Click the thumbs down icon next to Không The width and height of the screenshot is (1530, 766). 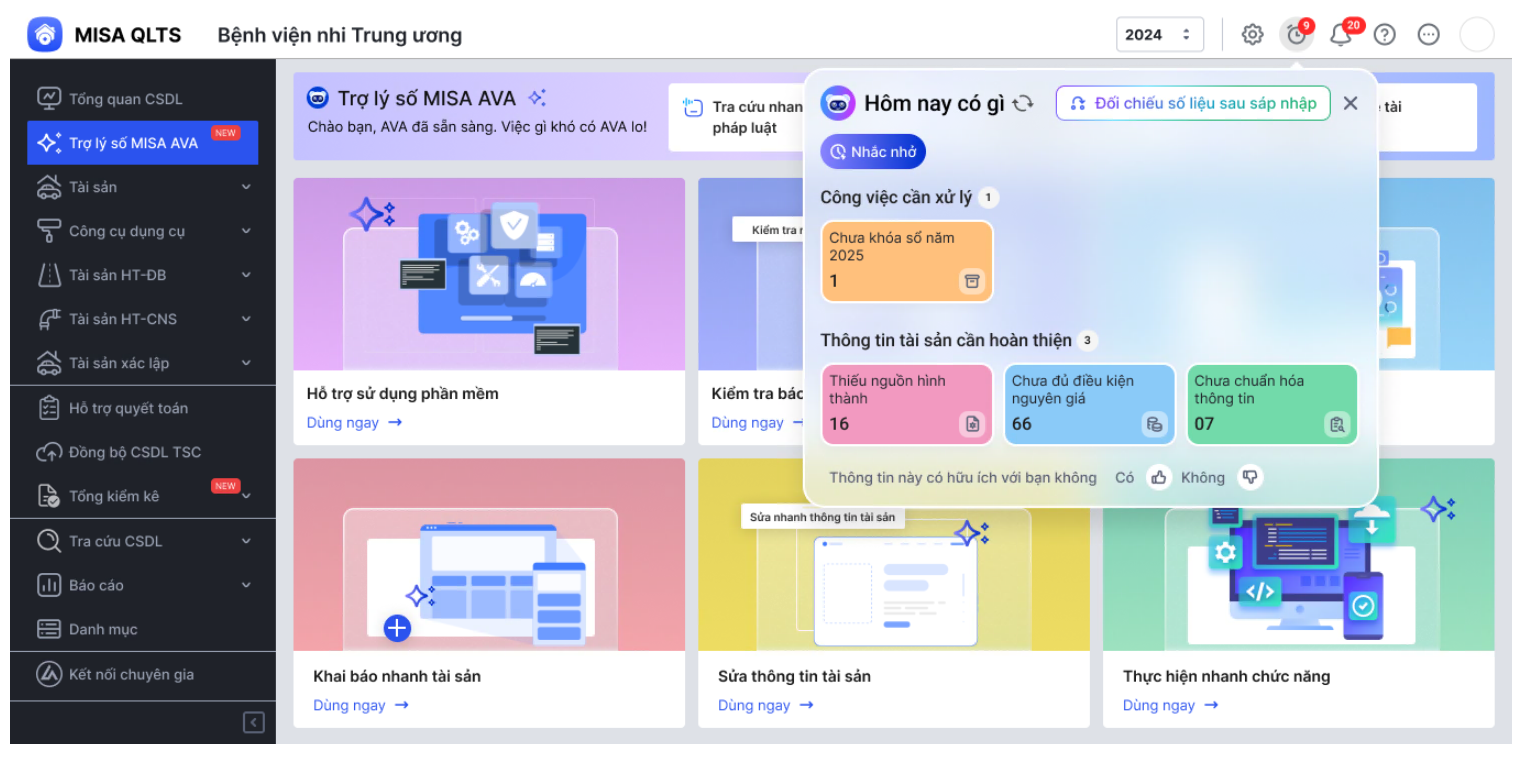1249,477
